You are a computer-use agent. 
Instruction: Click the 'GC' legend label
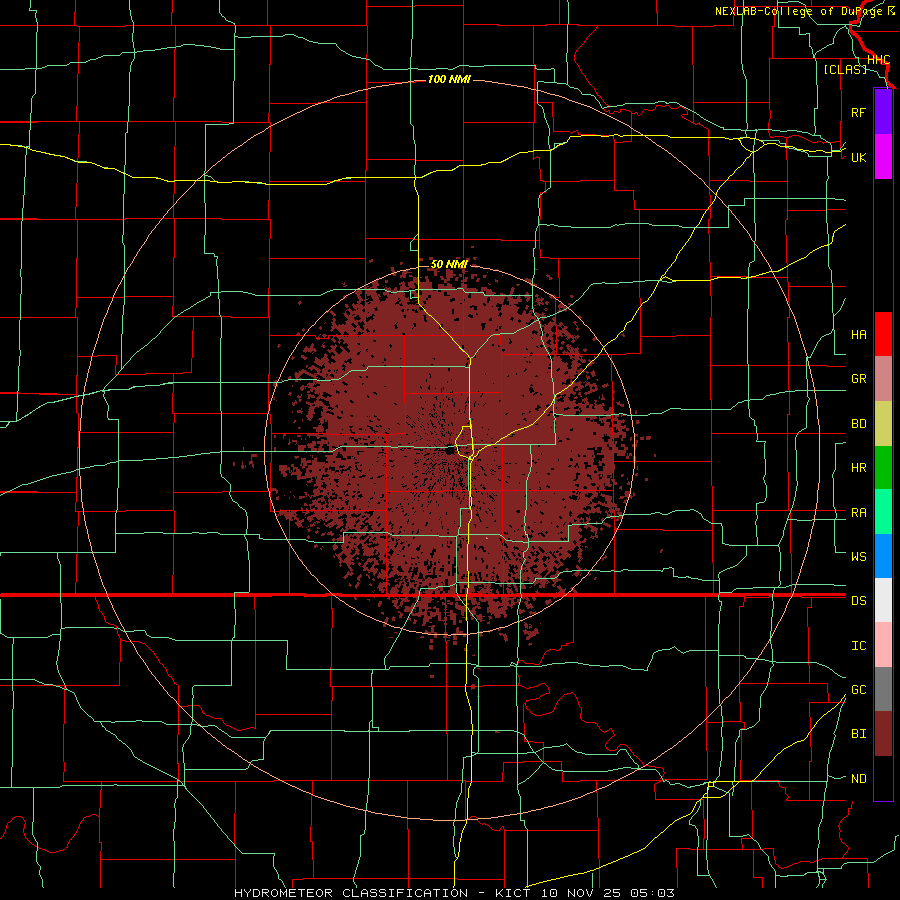point(858,690)
